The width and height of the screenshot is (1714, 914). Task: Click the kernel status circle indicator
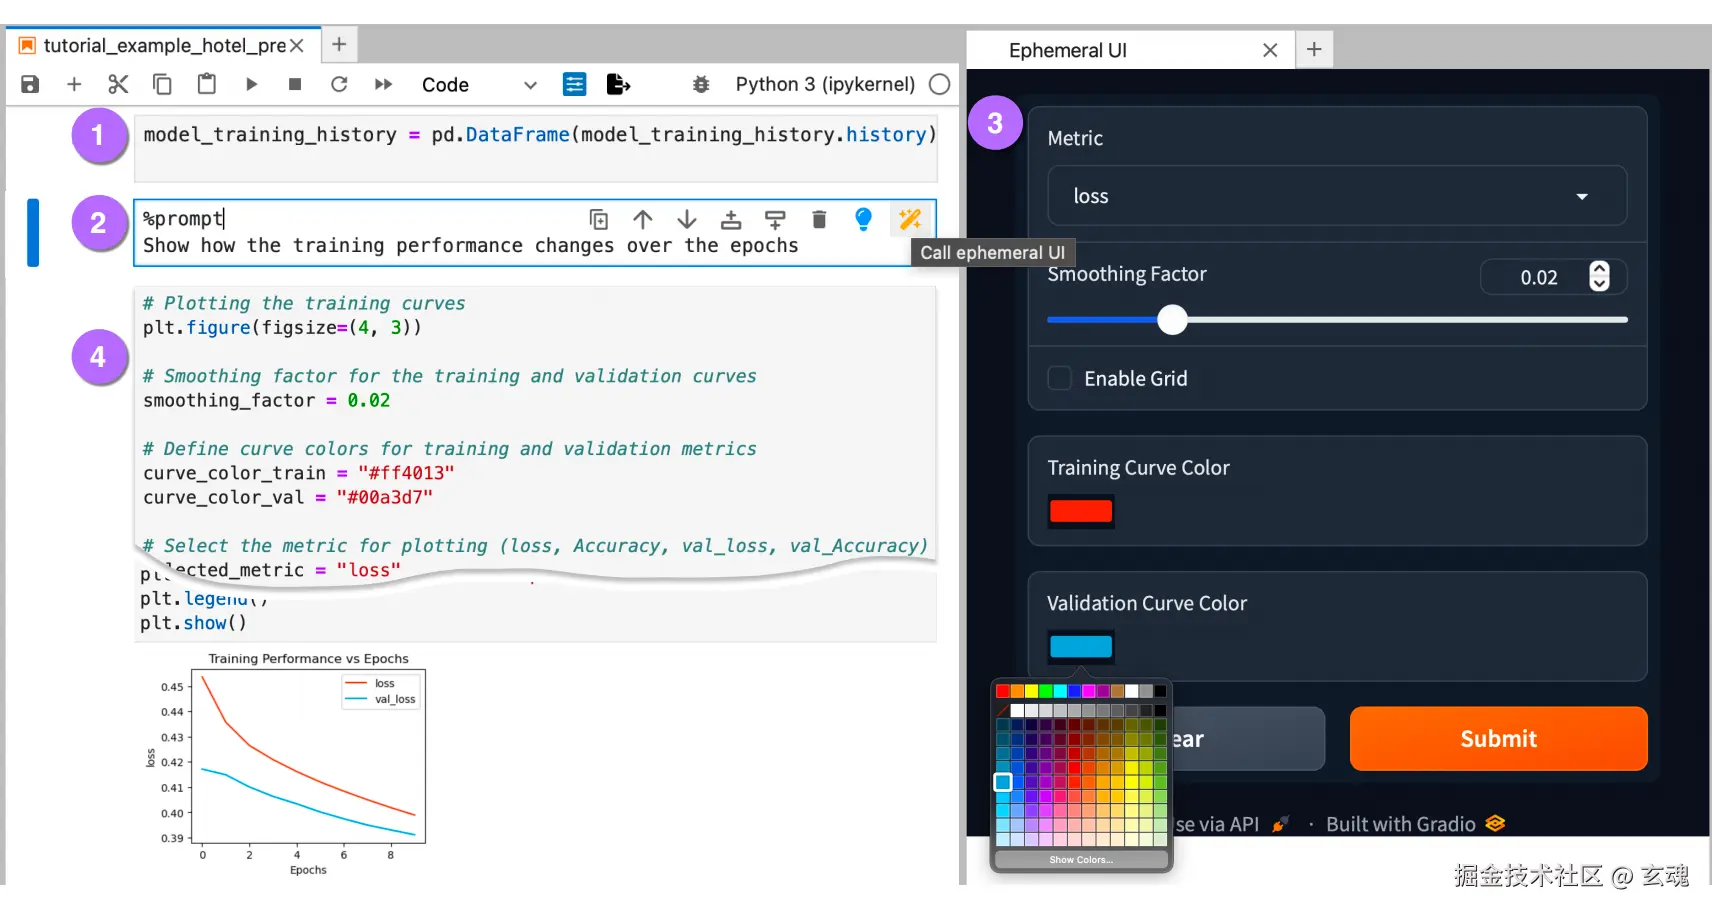pyautogui.click(x=939, y=85)
